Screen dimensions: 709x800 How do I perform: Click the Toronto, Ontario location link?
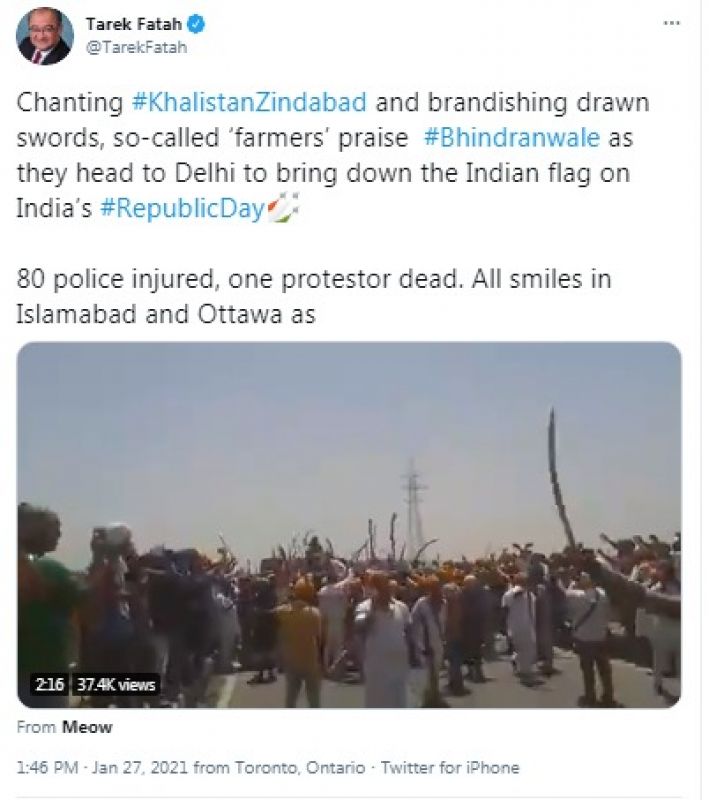[x=300, y=767]
